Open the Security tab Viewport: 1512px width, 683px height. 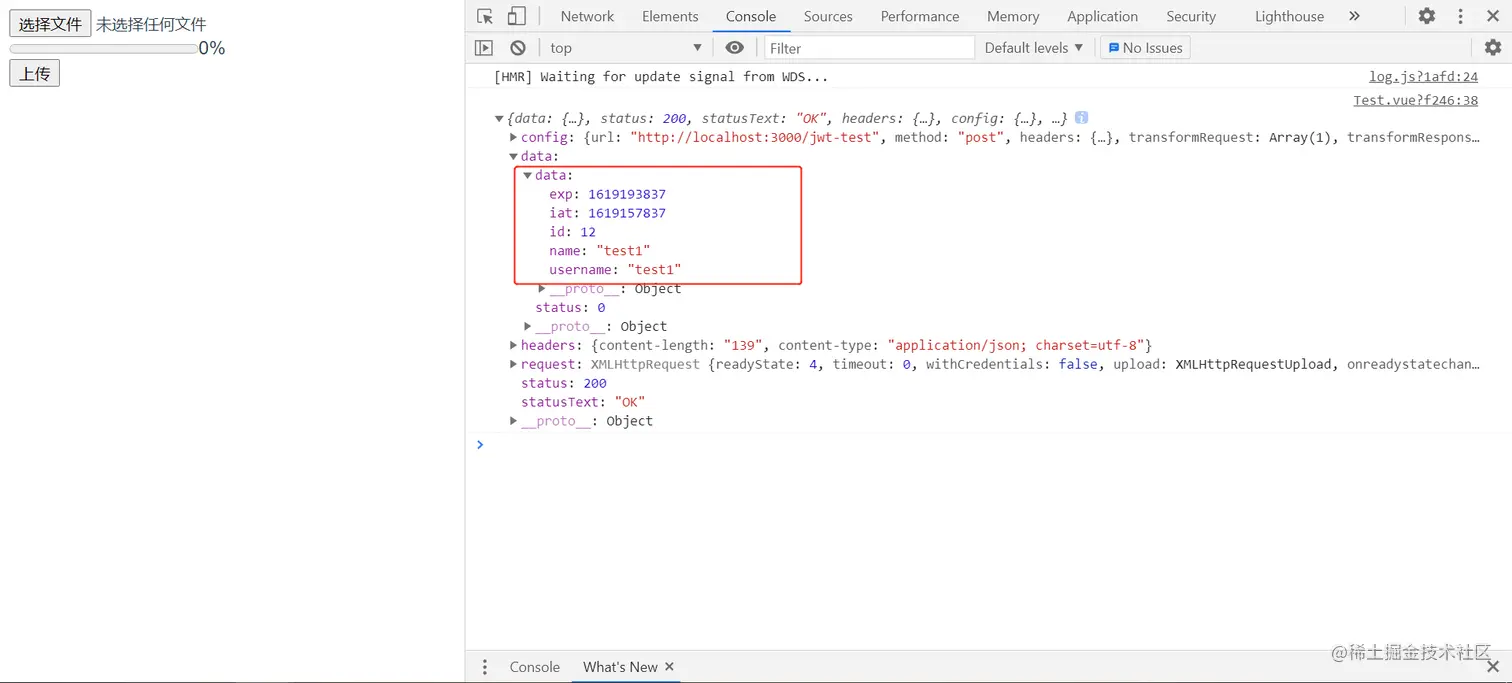coord(1191,16)
